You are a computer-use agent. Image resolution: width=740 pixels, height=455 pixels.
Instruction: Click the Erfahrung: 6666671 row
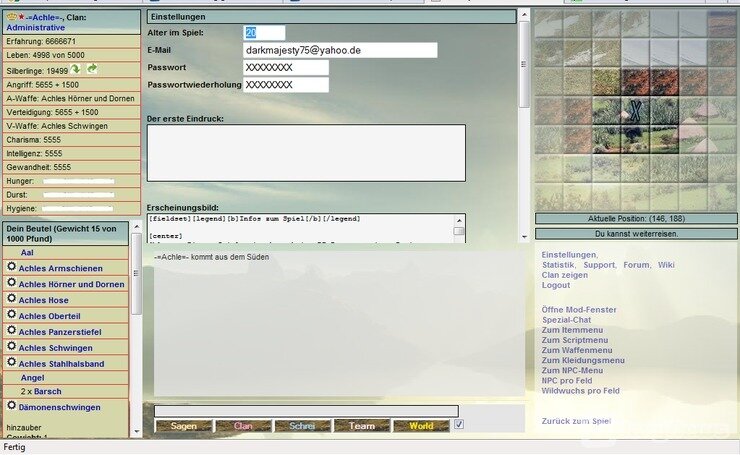coord(72,42)
